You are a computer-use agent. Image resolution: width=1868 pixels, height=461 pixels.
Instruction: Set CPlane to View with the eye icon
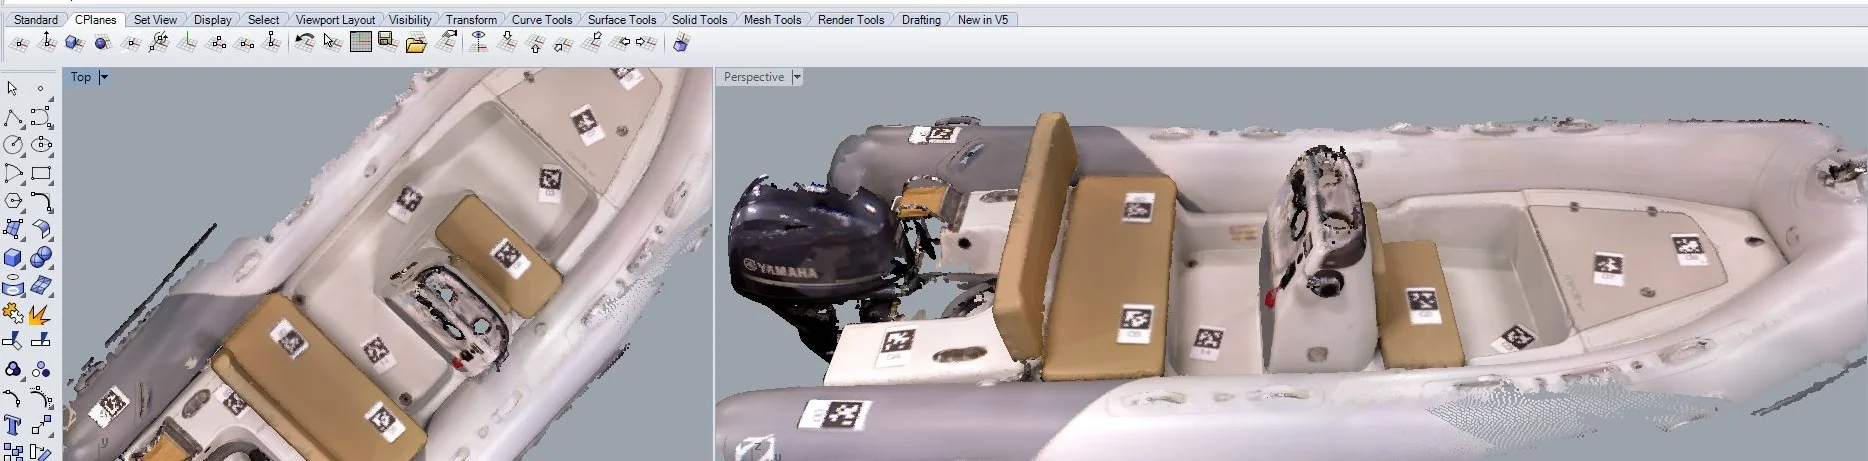[479, 42]
